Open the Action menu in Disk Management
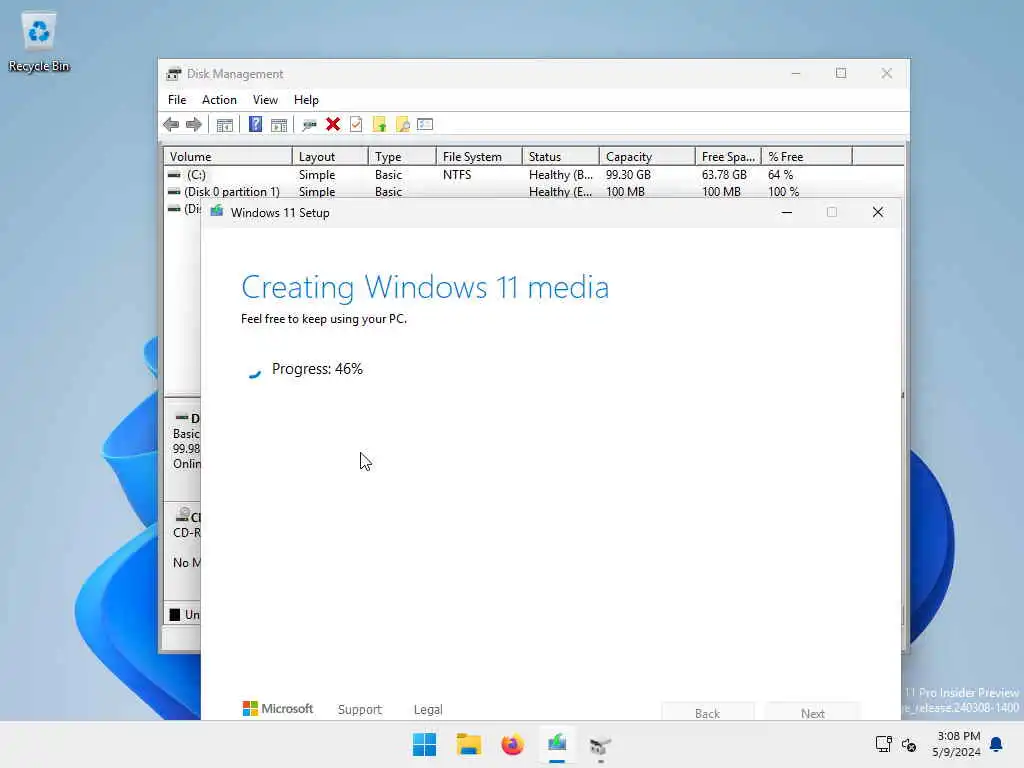This screenshot has height=768, width=1024. pyautogui.click(x=219, y=100)
